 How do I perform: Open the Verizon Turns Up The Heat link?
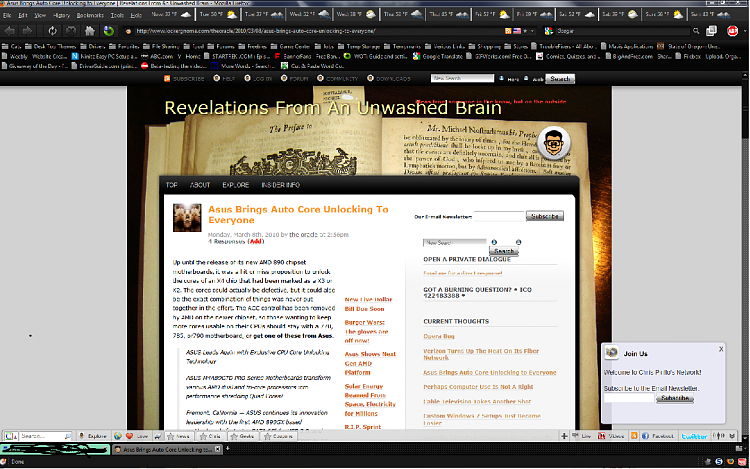tap(481, 354)
